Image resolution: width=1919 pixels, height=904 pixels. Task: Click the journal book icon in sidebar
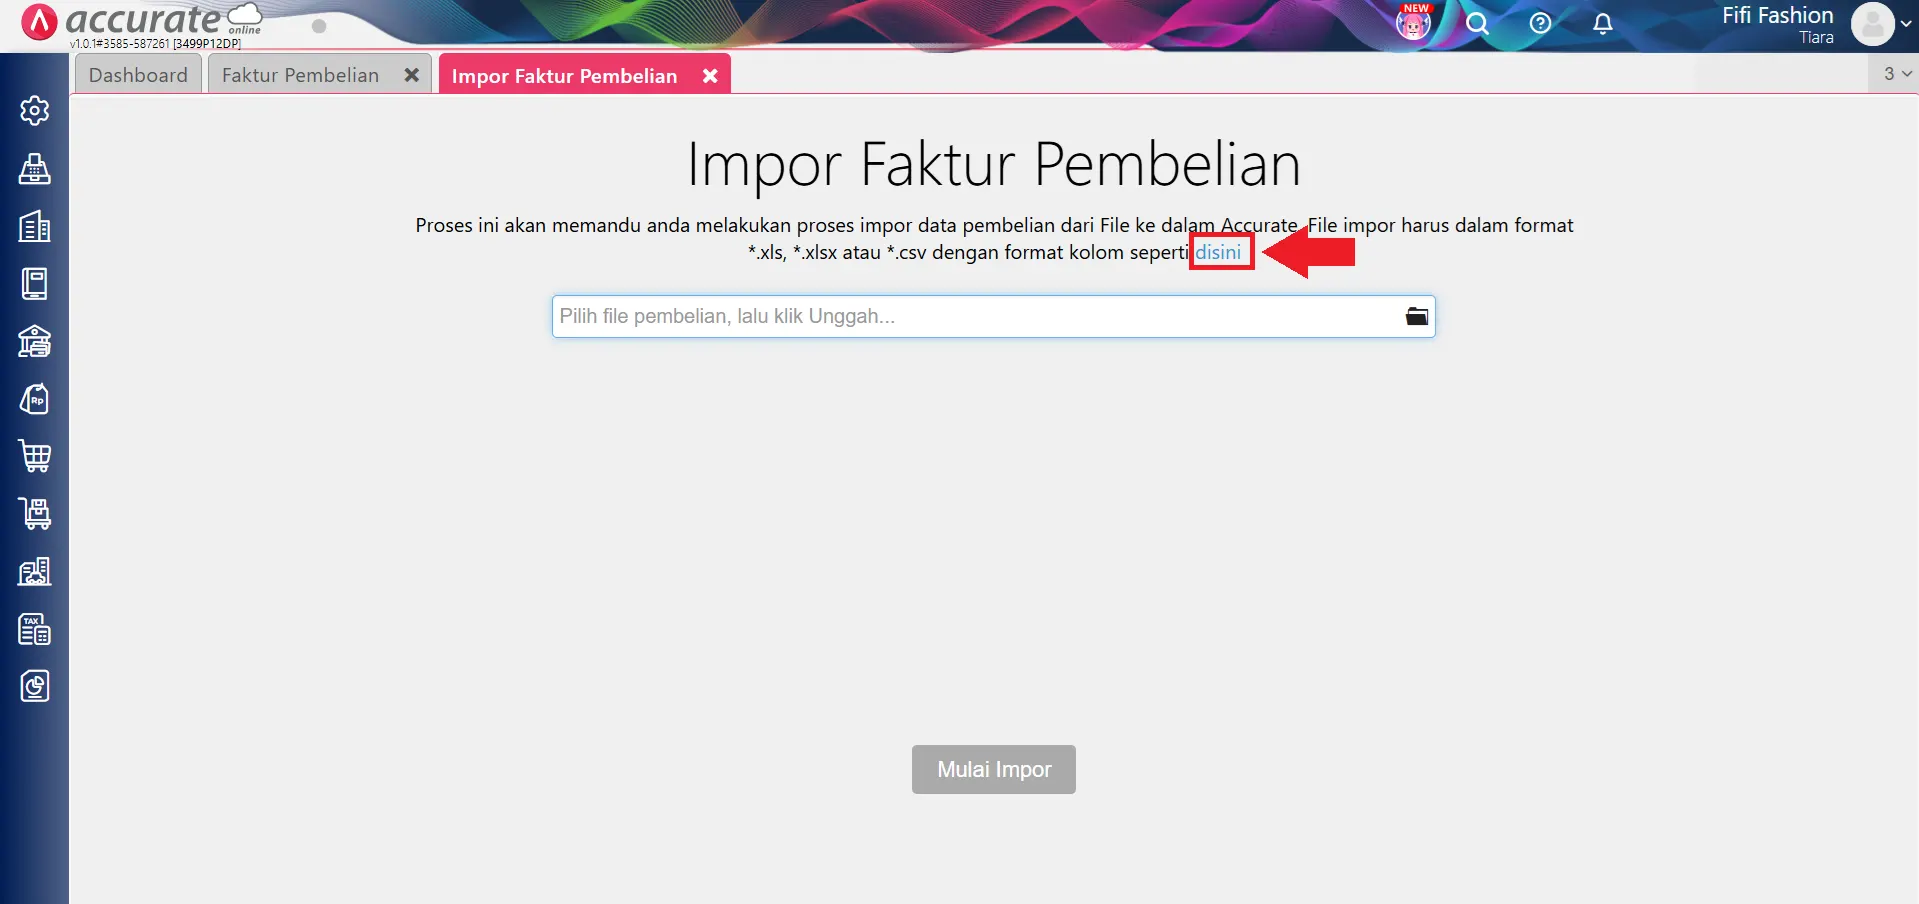tap(35, 283)
